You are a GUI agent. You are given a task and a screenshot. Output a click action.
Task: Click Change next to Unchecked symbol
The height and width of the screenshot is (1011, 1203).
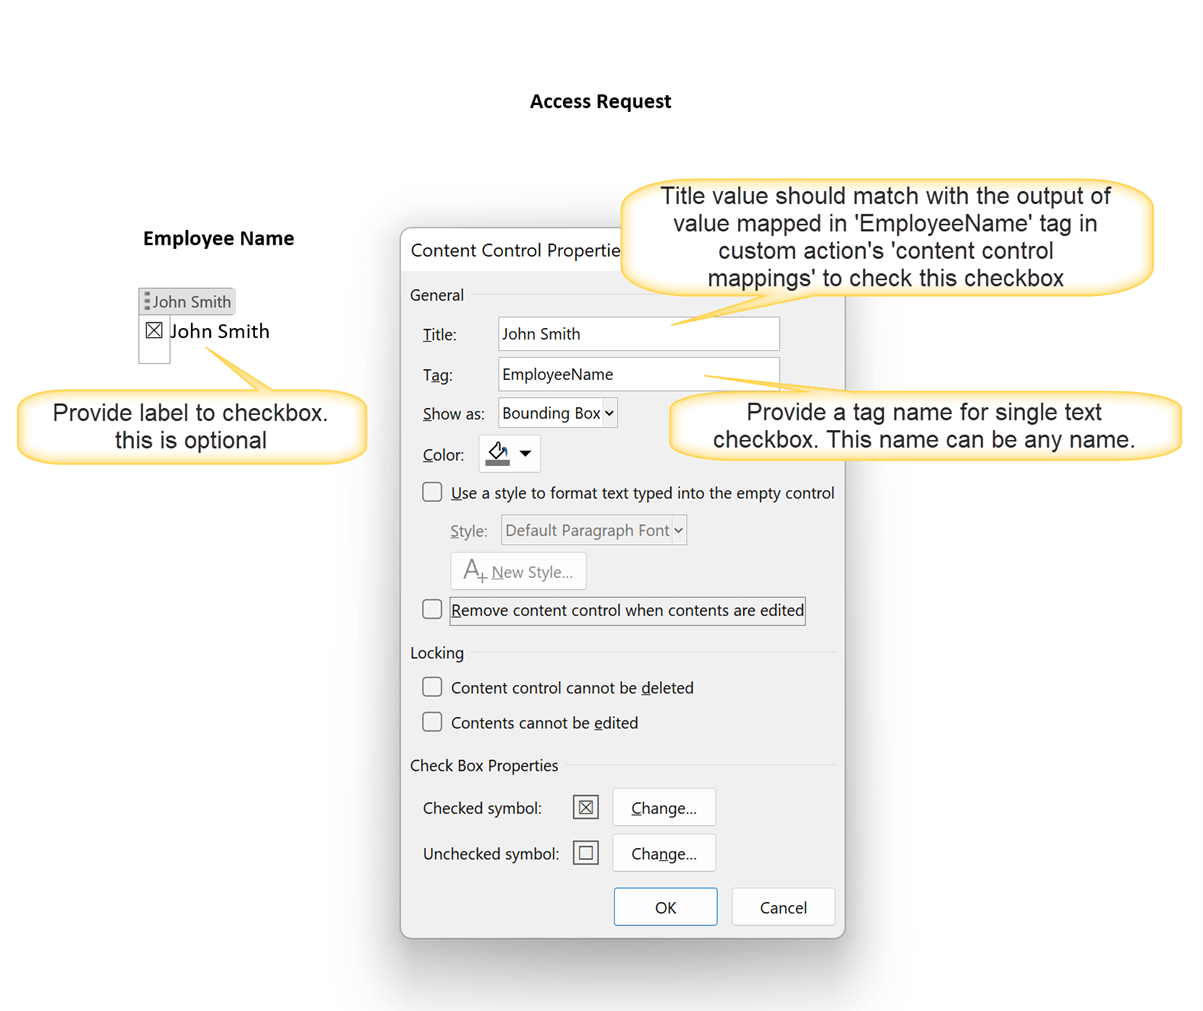(663, 853)
